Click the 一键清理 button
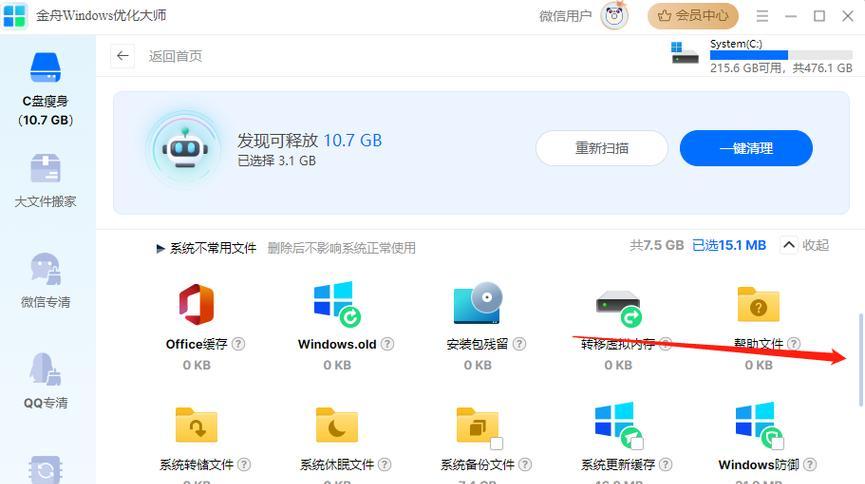 746,148
